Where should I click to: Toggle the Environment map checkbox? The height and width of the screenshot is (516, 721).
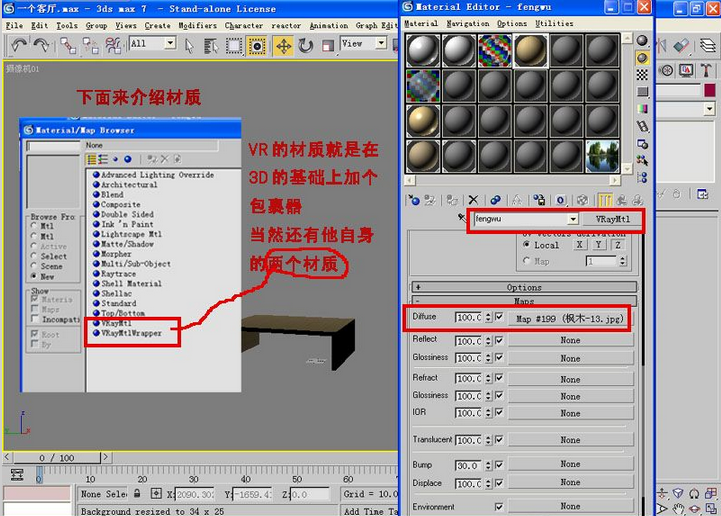(499, 506)
